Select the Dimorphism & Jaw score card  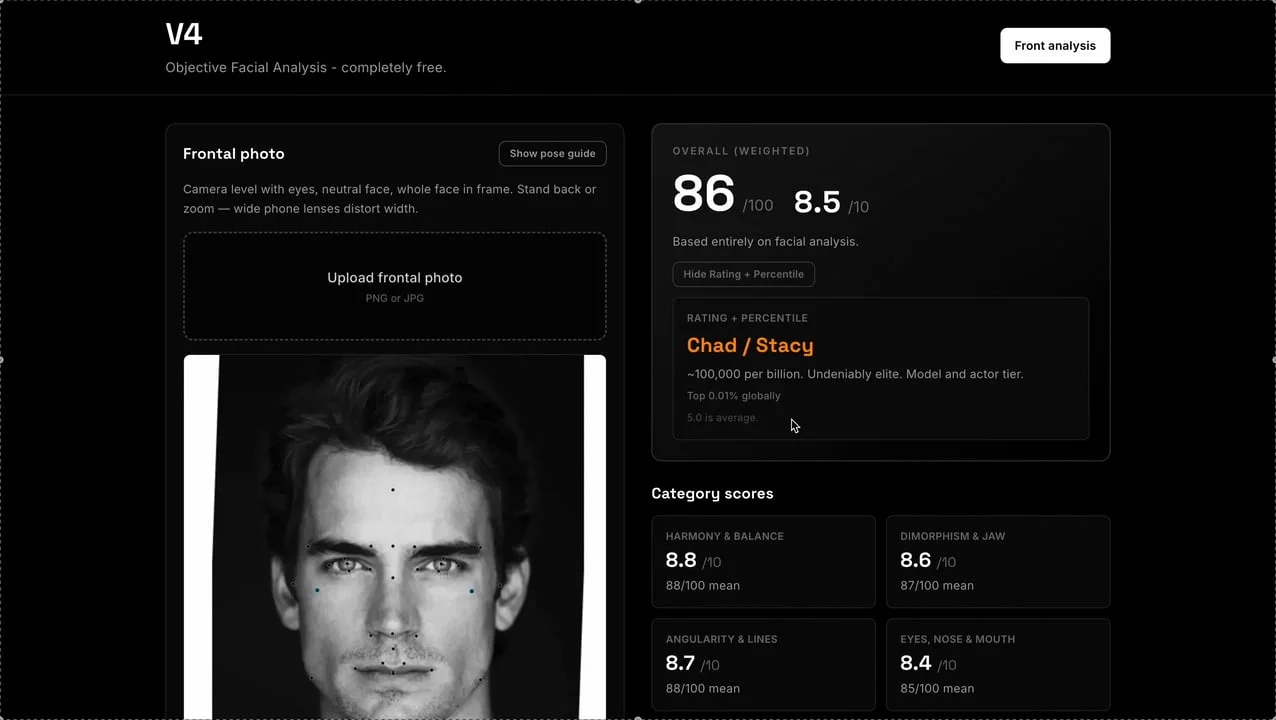point(997,561)
